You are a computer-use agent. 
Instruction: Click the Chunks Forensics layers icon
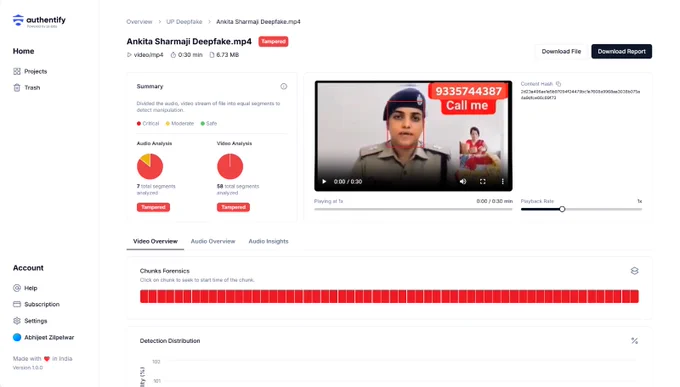[x=634, y=271]
